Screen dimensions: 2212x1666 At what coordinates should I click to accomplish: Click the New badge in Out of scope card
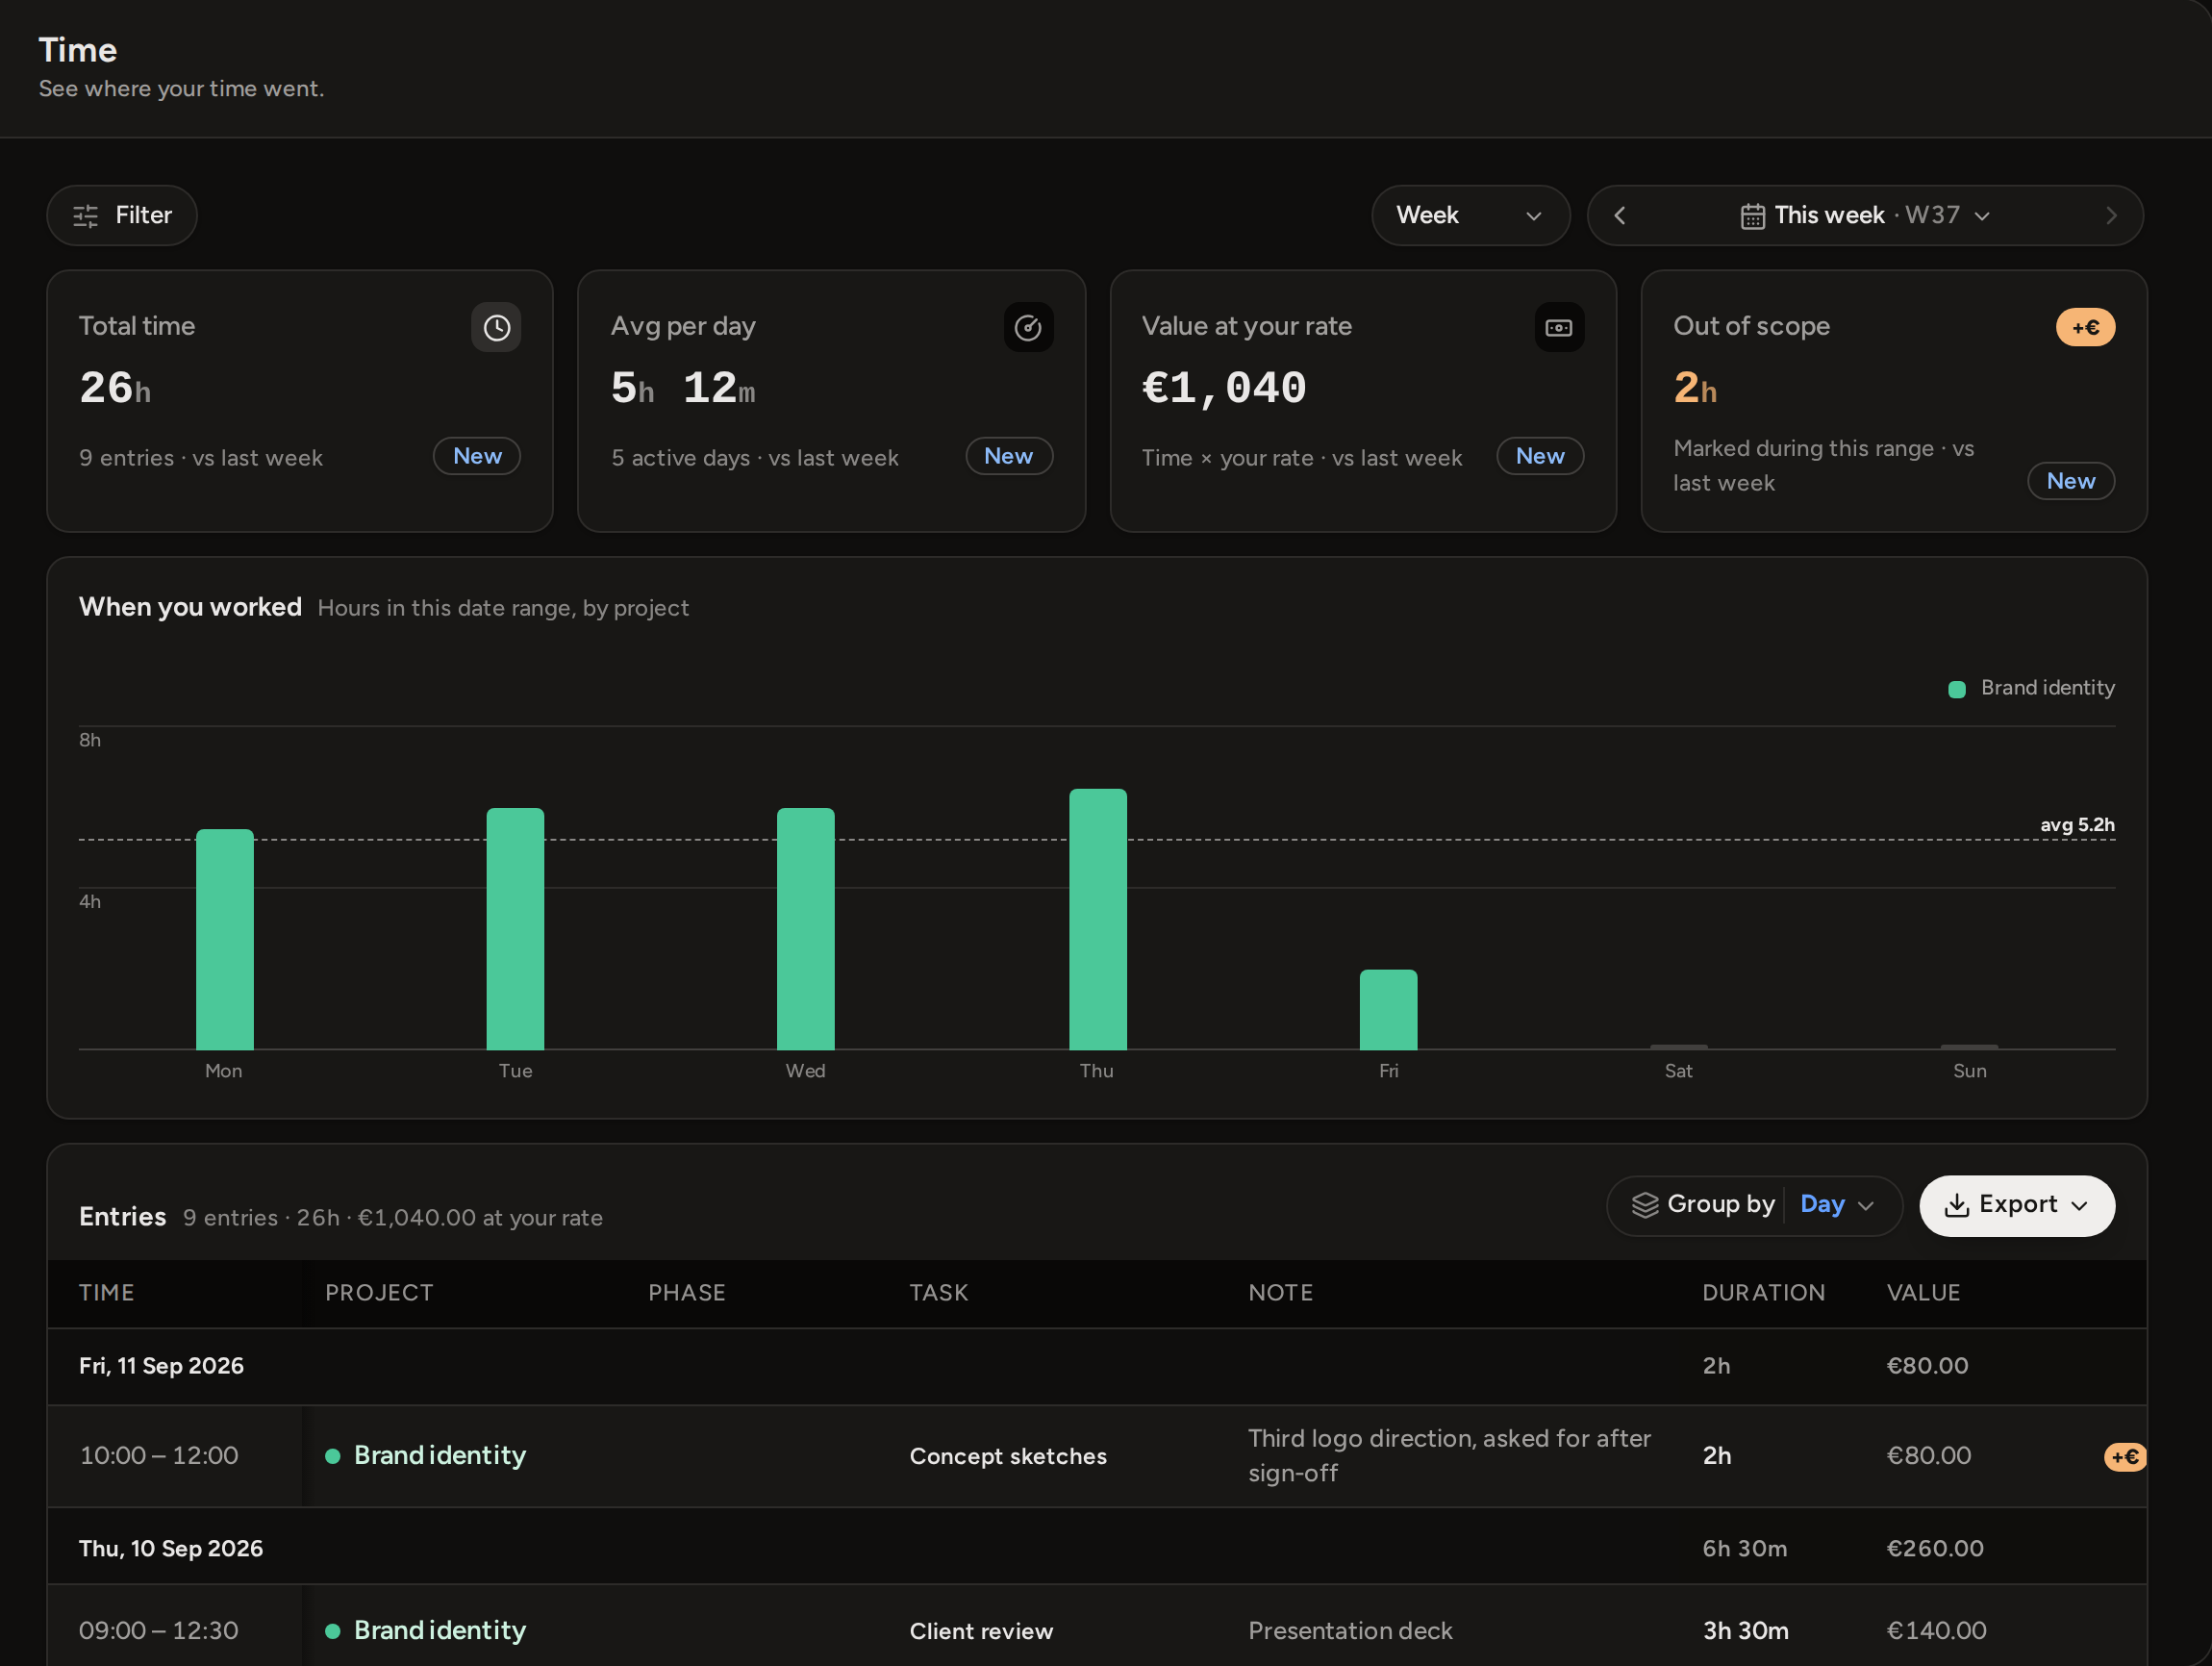tap(2071, 481)
